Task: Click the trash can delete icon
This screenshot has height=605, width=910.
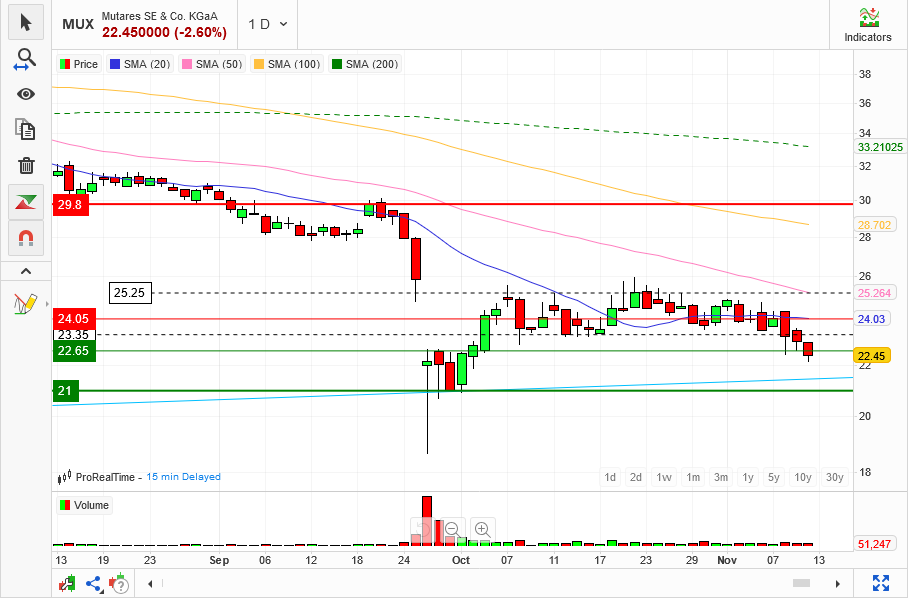Action: pyautogui.click(x=26, y=165)
